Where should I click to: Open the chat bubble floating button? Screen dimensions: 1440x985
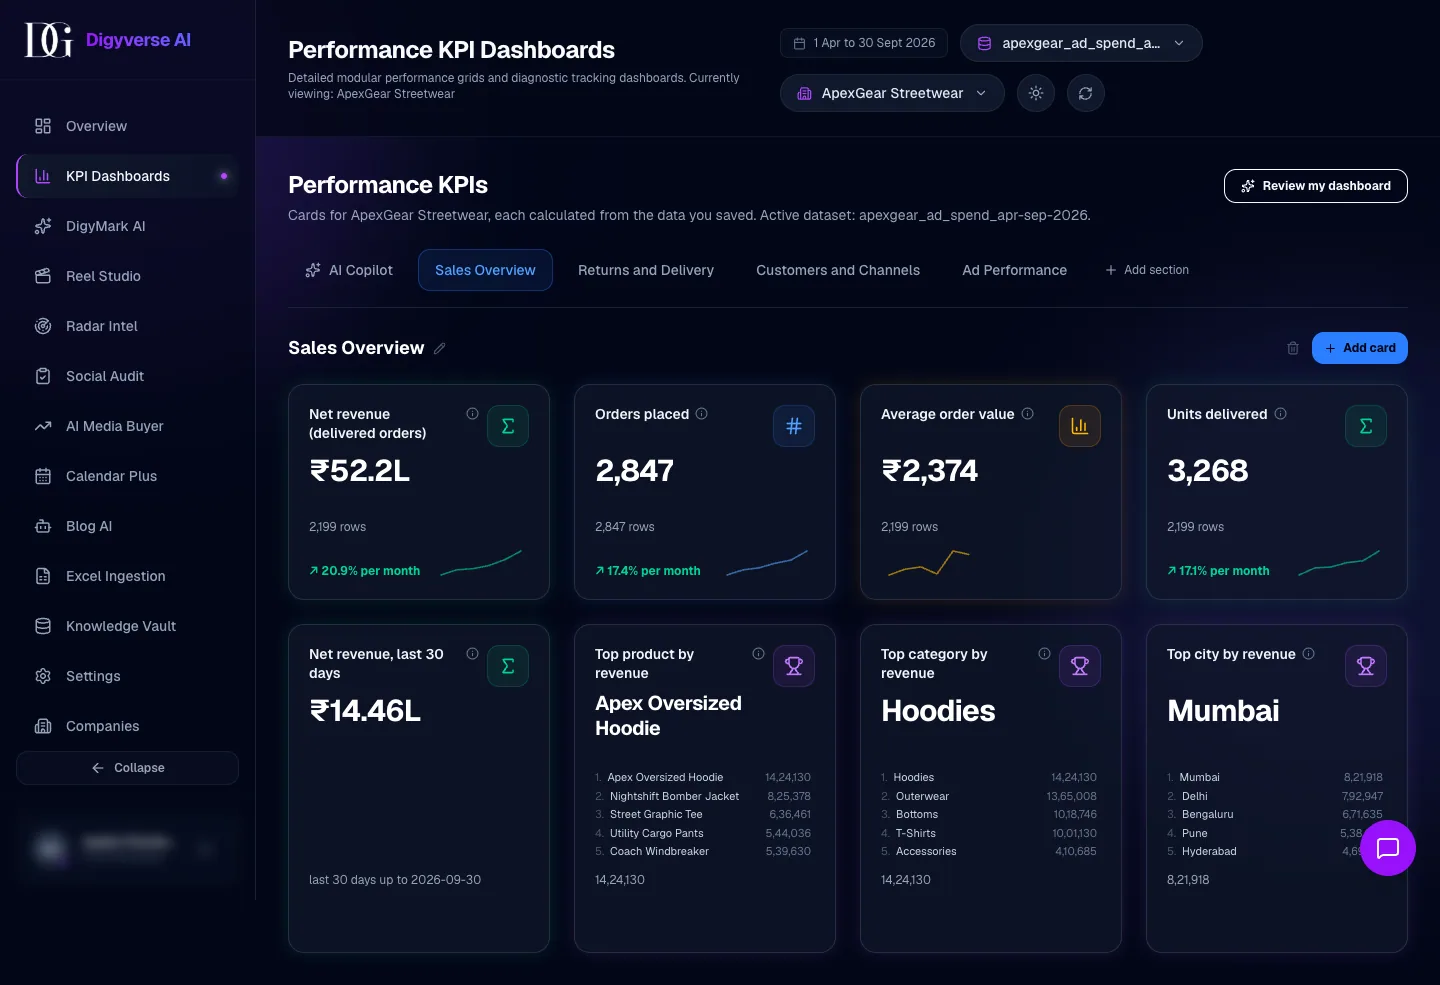pyautogui.click(x=1388, y=848)
